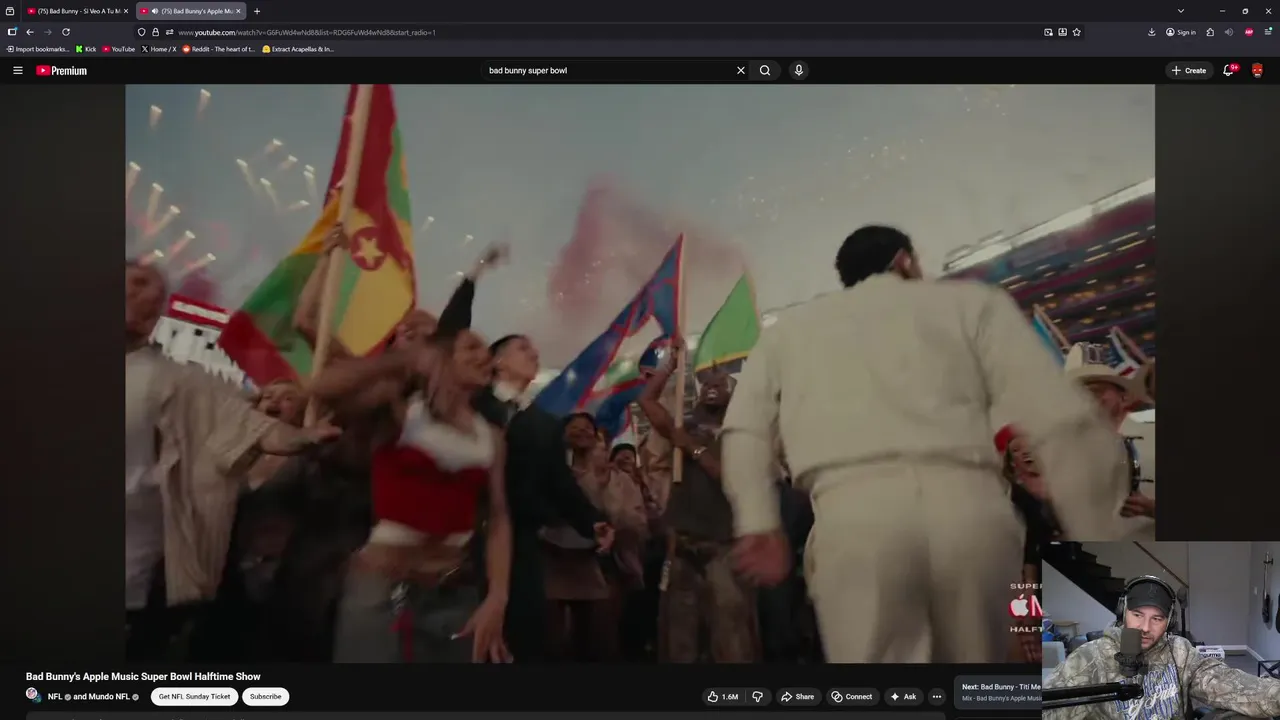
Task: Click the magnifier search button
Action: coord(765,70)
